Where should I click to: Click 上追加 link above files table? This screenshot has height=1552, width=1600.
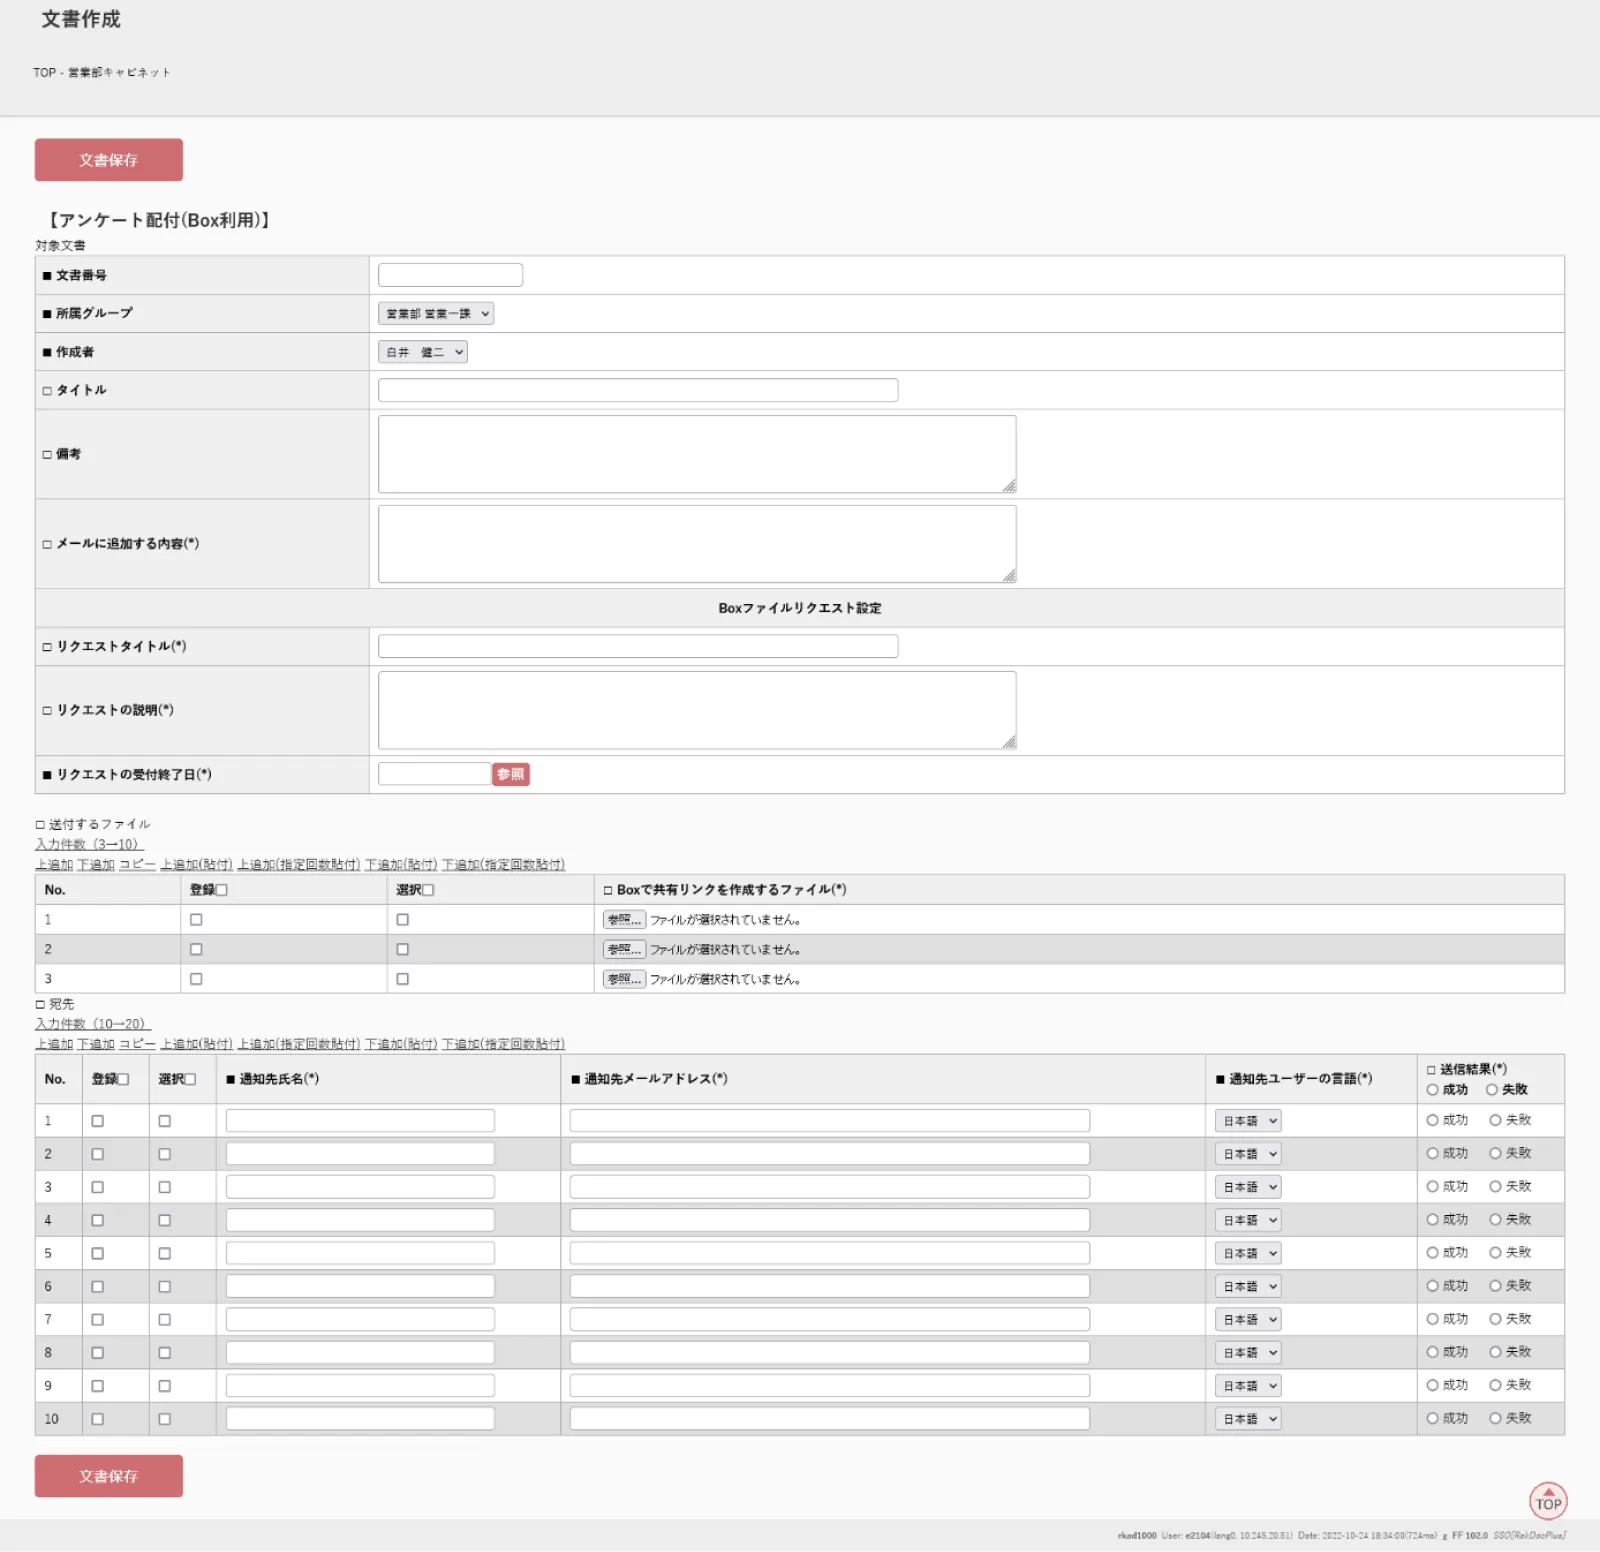coord(54,865)
